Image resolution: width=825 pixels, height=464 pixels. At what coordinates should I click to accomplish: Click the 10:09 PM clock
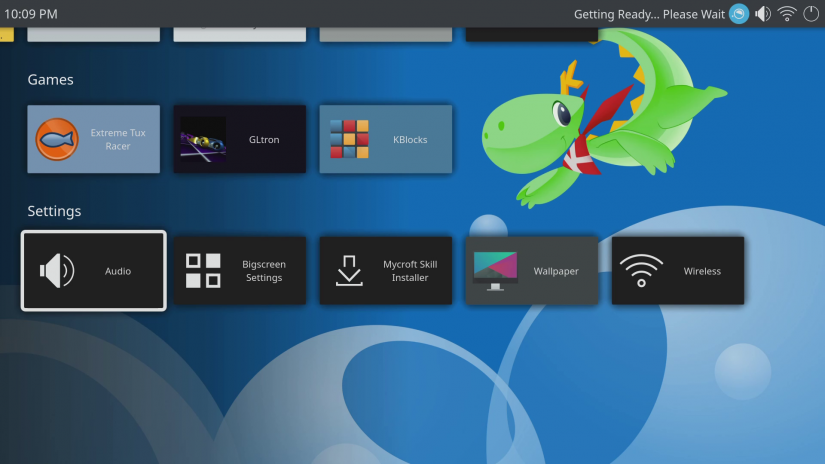[x=31, y=14]
